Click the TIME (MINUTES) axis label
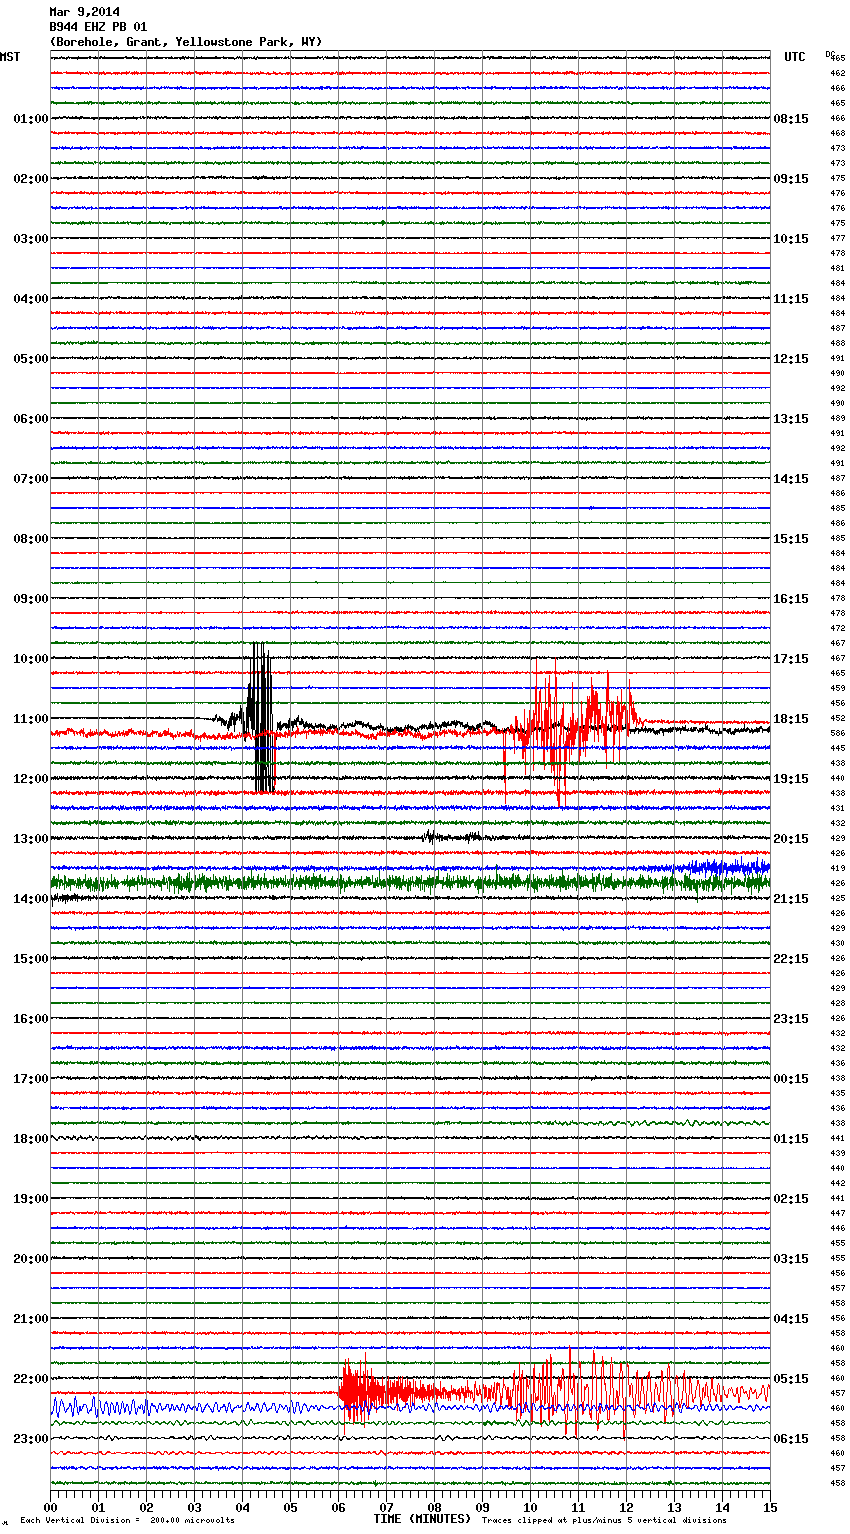 click(x=421, y=1519)
